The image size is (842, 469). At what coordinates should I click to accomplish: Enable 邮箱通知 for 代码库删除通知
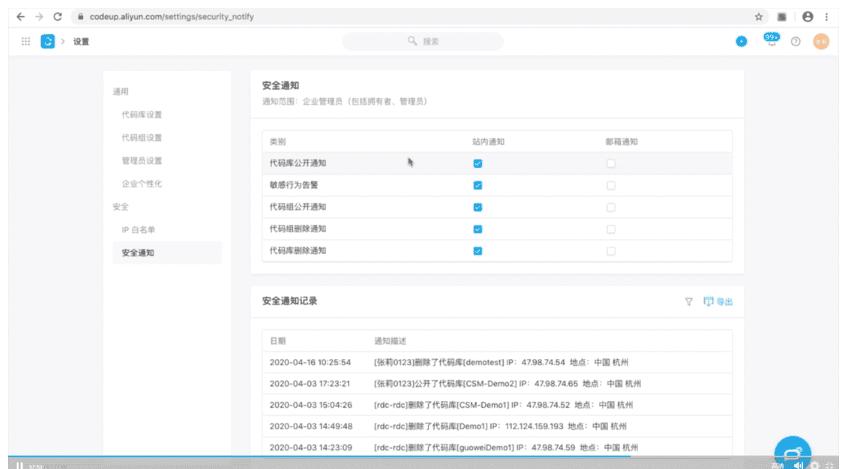[x=611, y=251]
